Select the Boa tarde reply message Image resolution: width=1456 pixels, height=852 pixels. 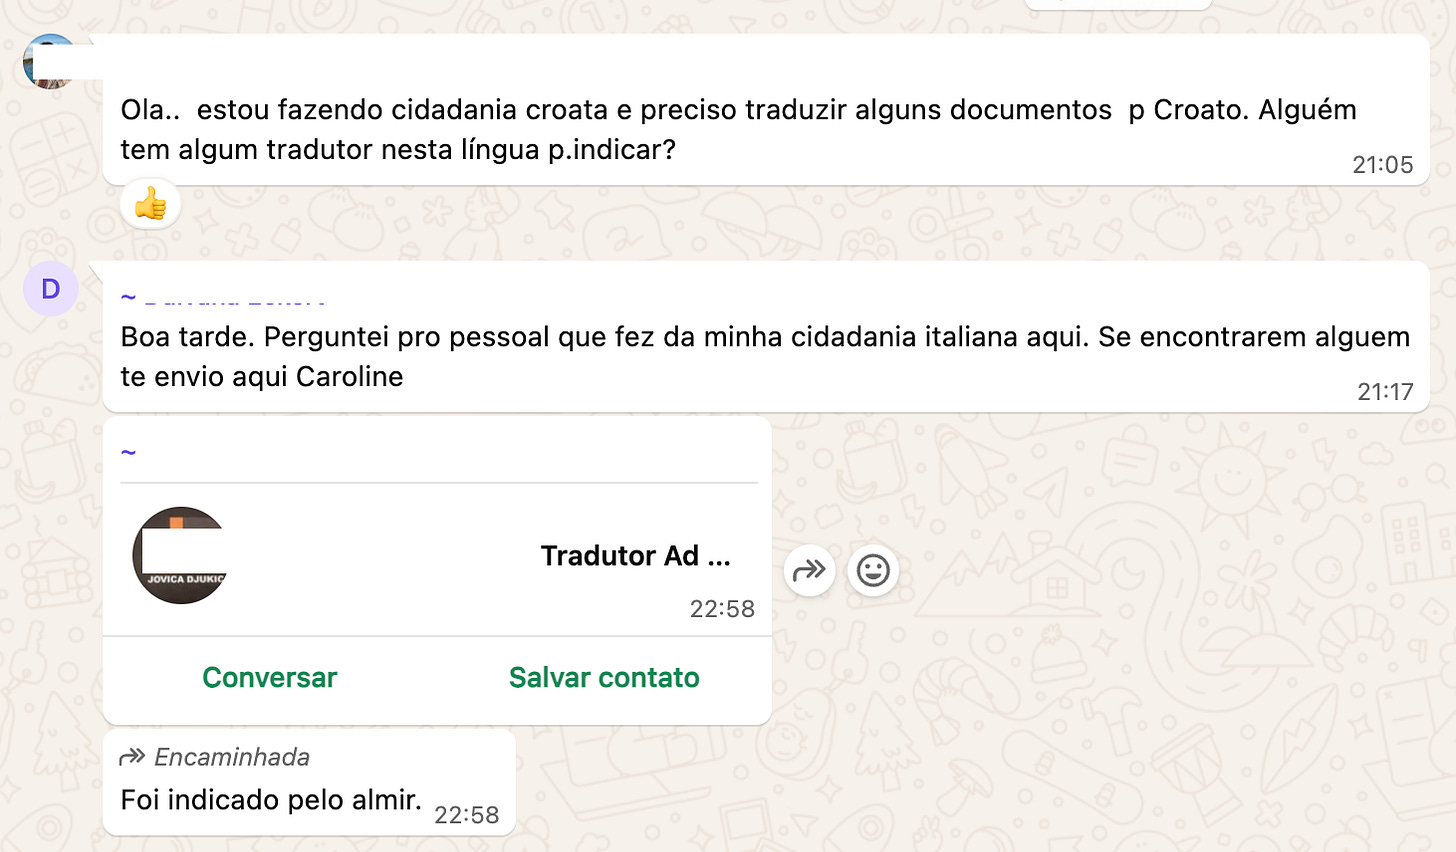[x=766, y=337]
